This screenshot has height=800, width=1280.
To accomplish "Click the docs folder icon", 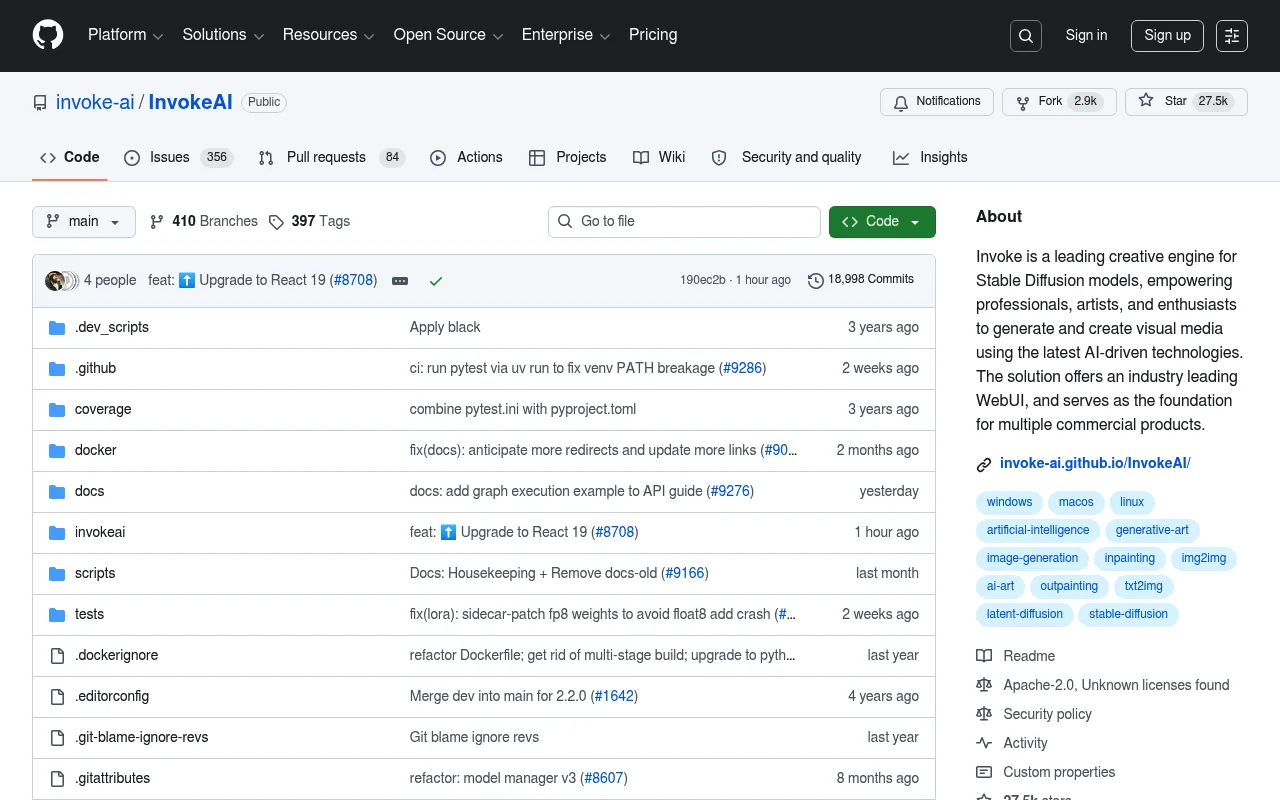I will [57, 492].
